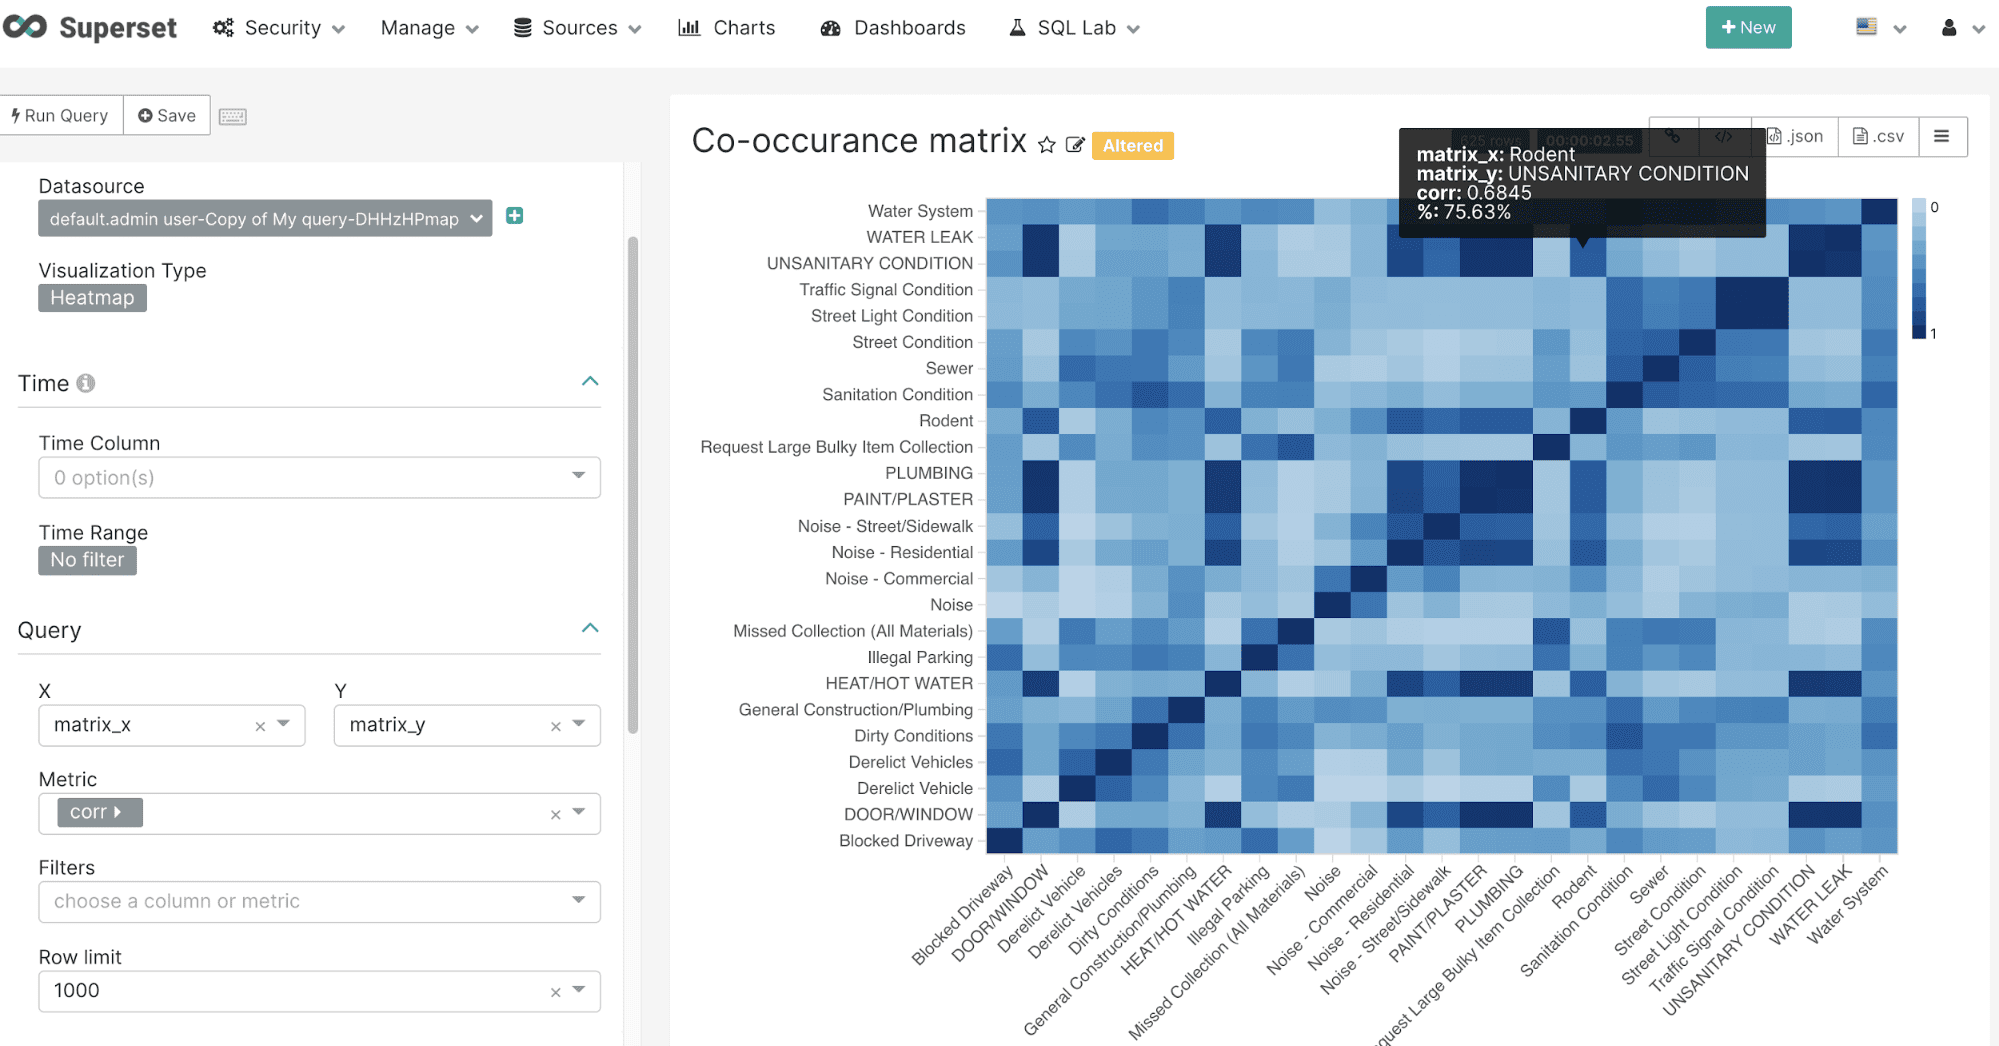The height and width of the screenshot is (1046, 1999).
Task: Open the Manage menu
Action: pos(429,28)
